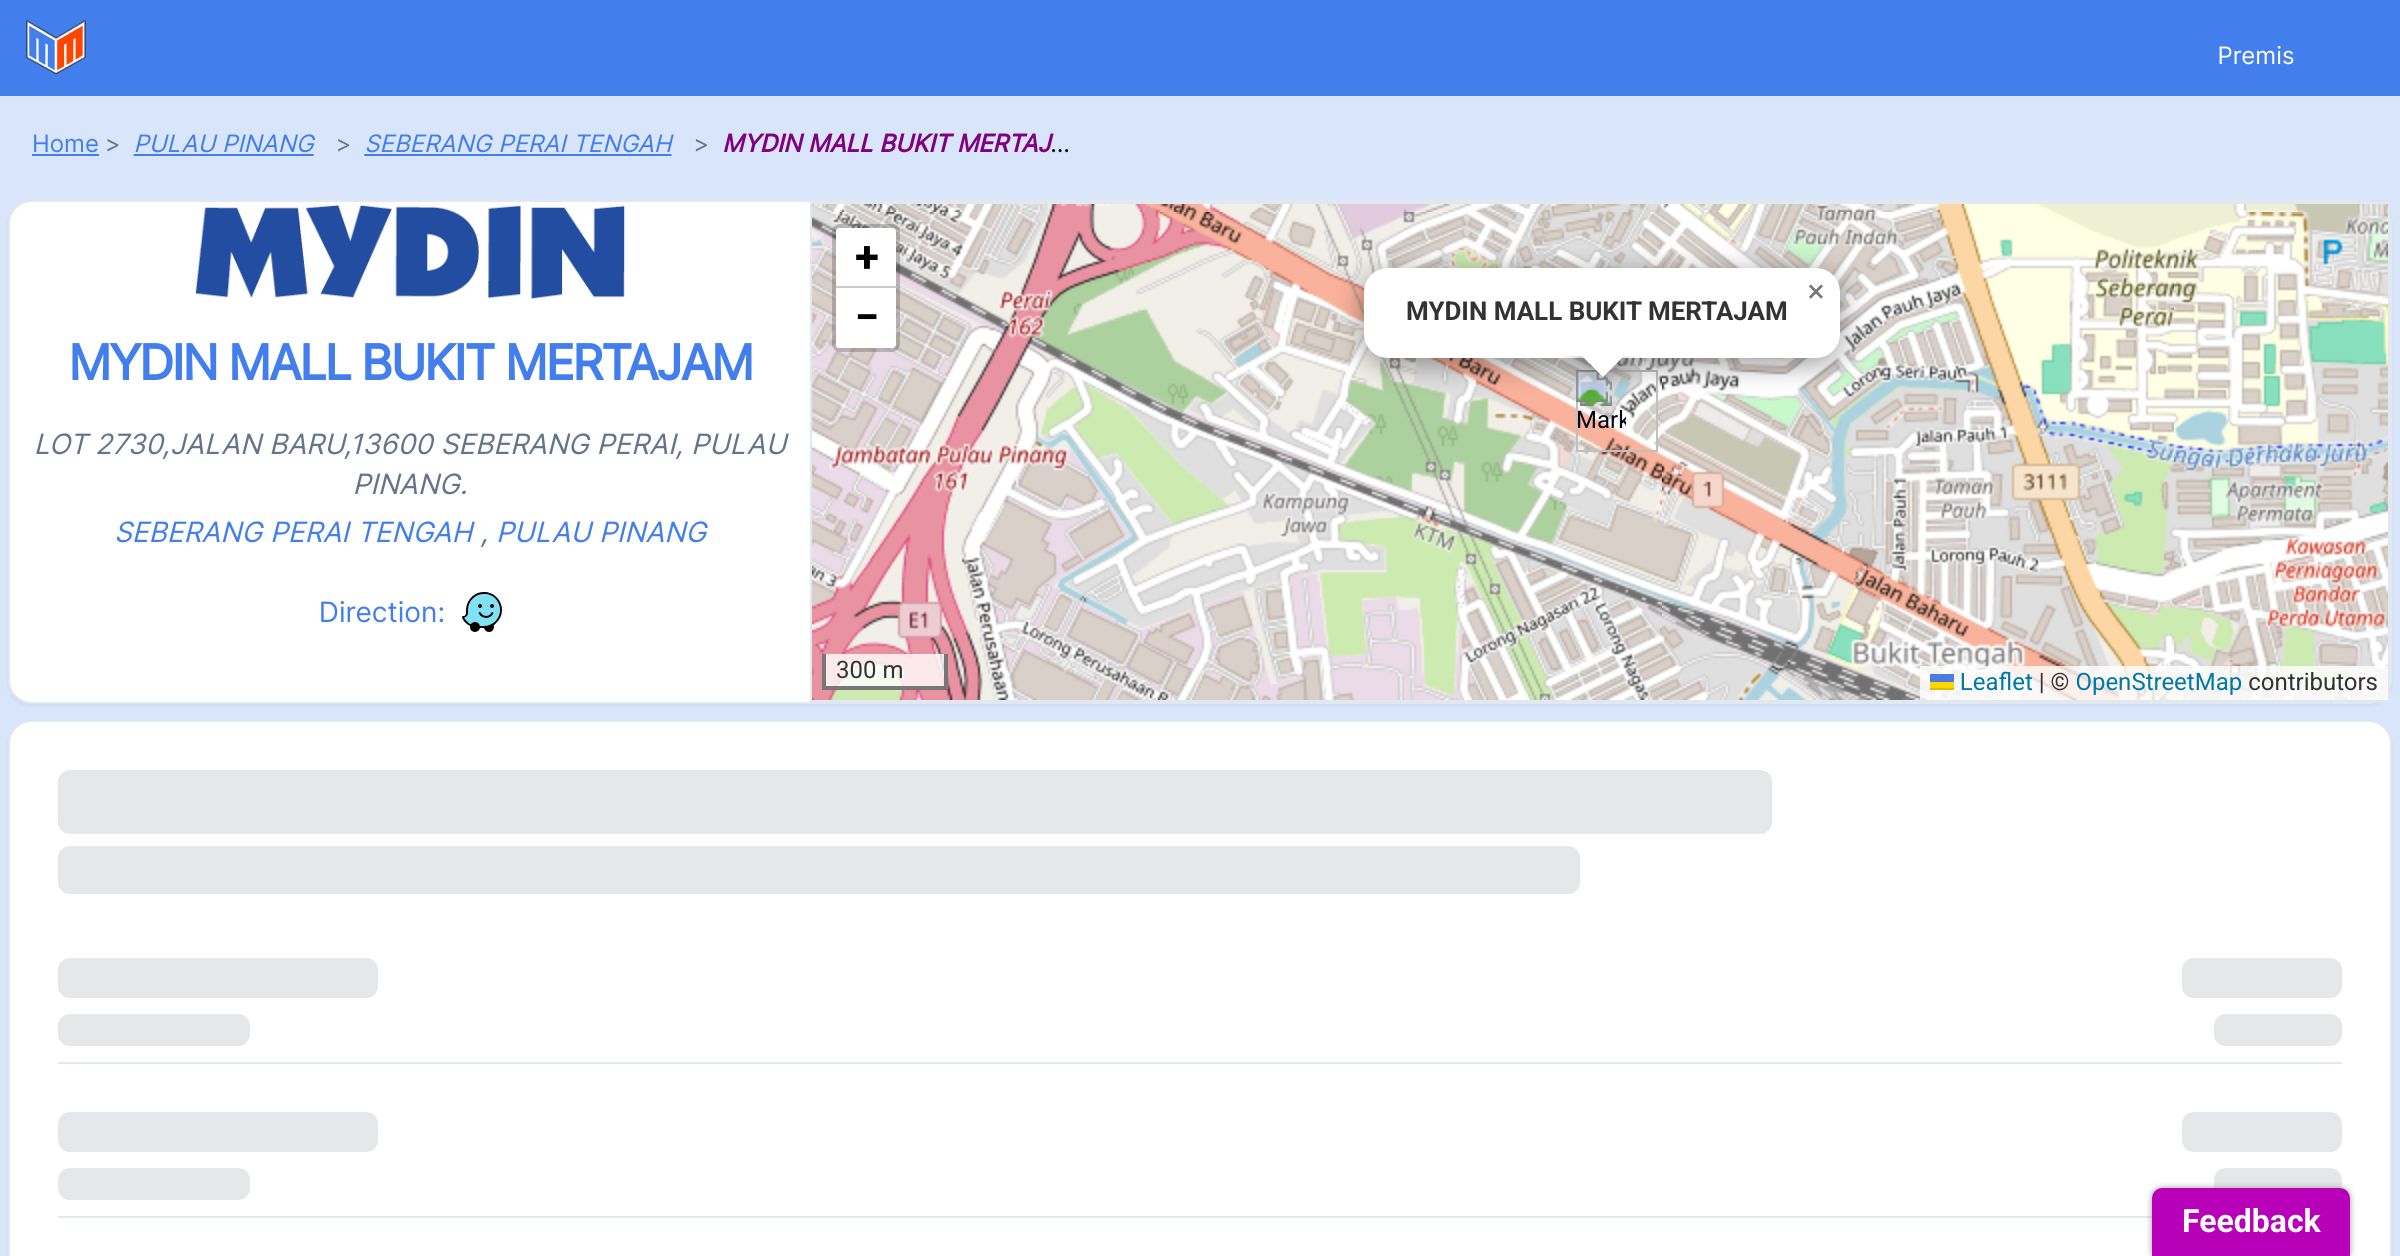Open the Feedback button
Screen dimensions: 2400x1256
[2250, 1220]
